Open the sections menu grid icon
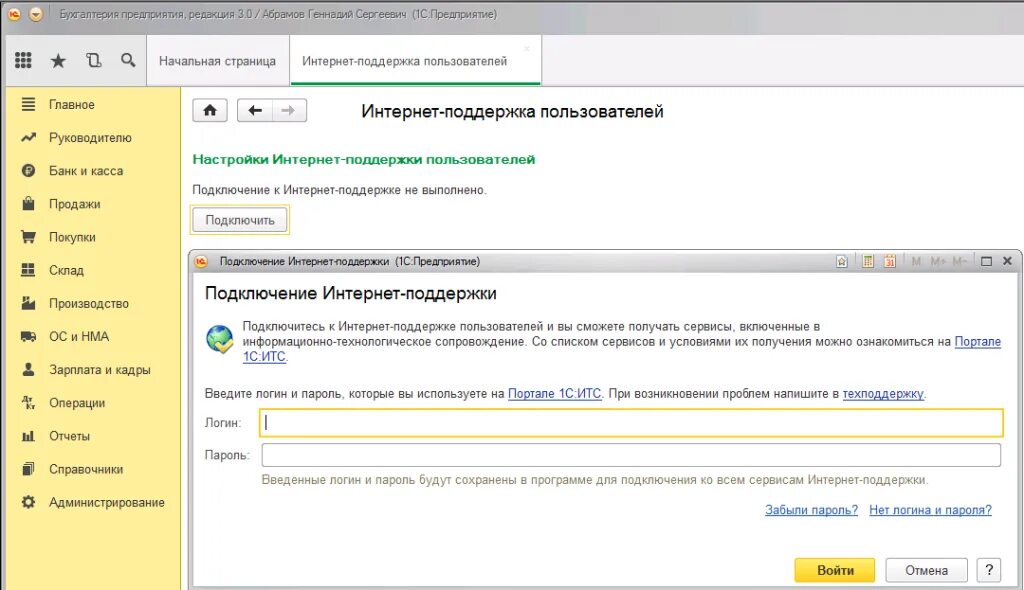1024x590 pixels. [x=24, y=60]
